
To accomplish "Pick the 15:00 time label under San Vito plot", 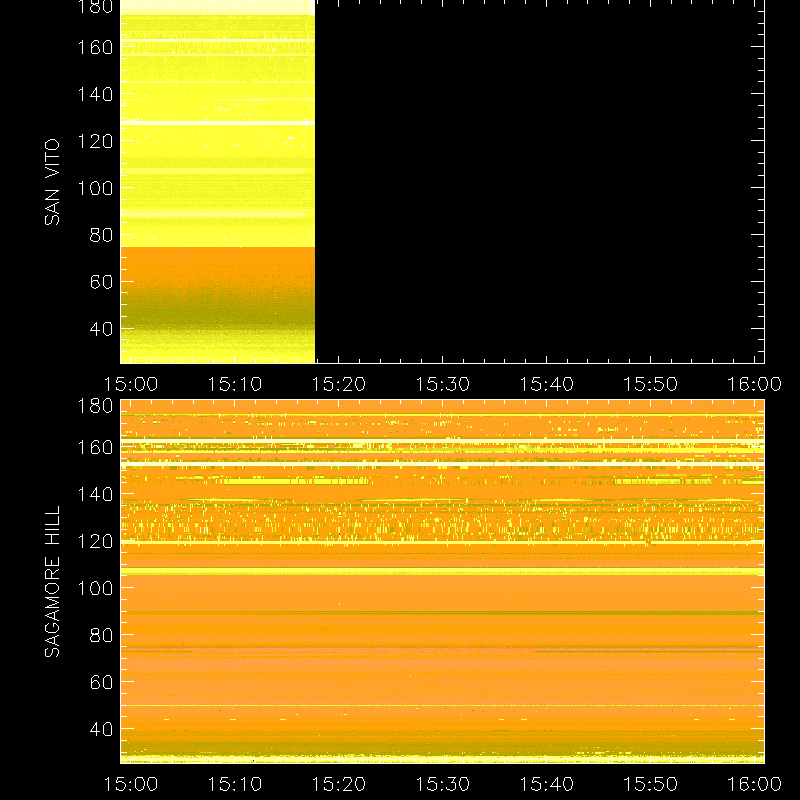I will 131,384.
